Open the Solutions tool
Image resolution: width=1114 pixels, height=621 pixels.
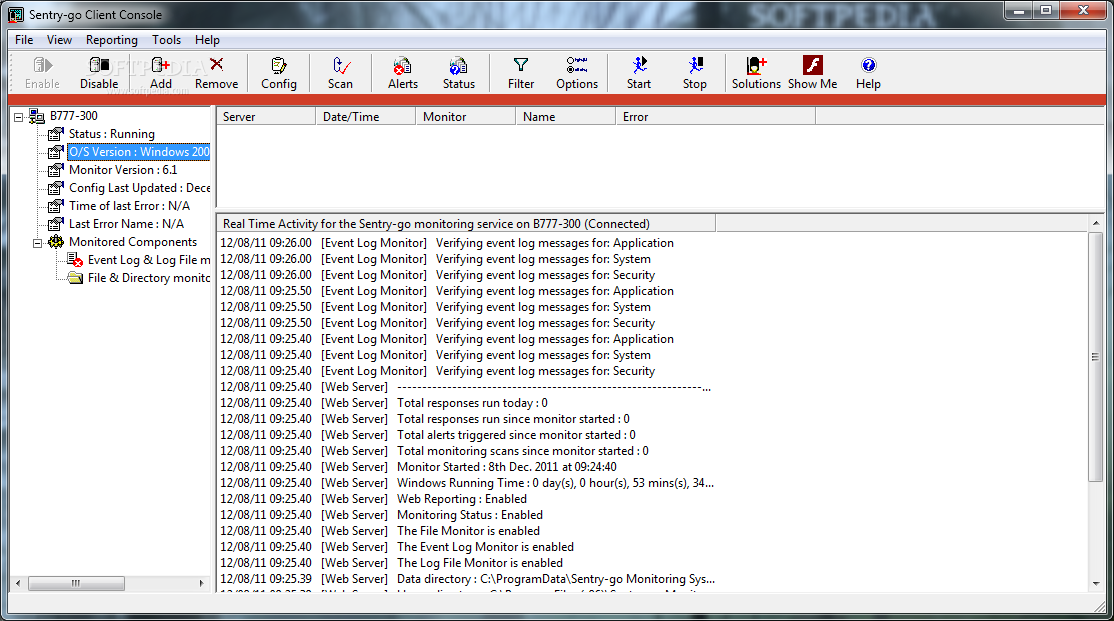click(x=756, y=65)
